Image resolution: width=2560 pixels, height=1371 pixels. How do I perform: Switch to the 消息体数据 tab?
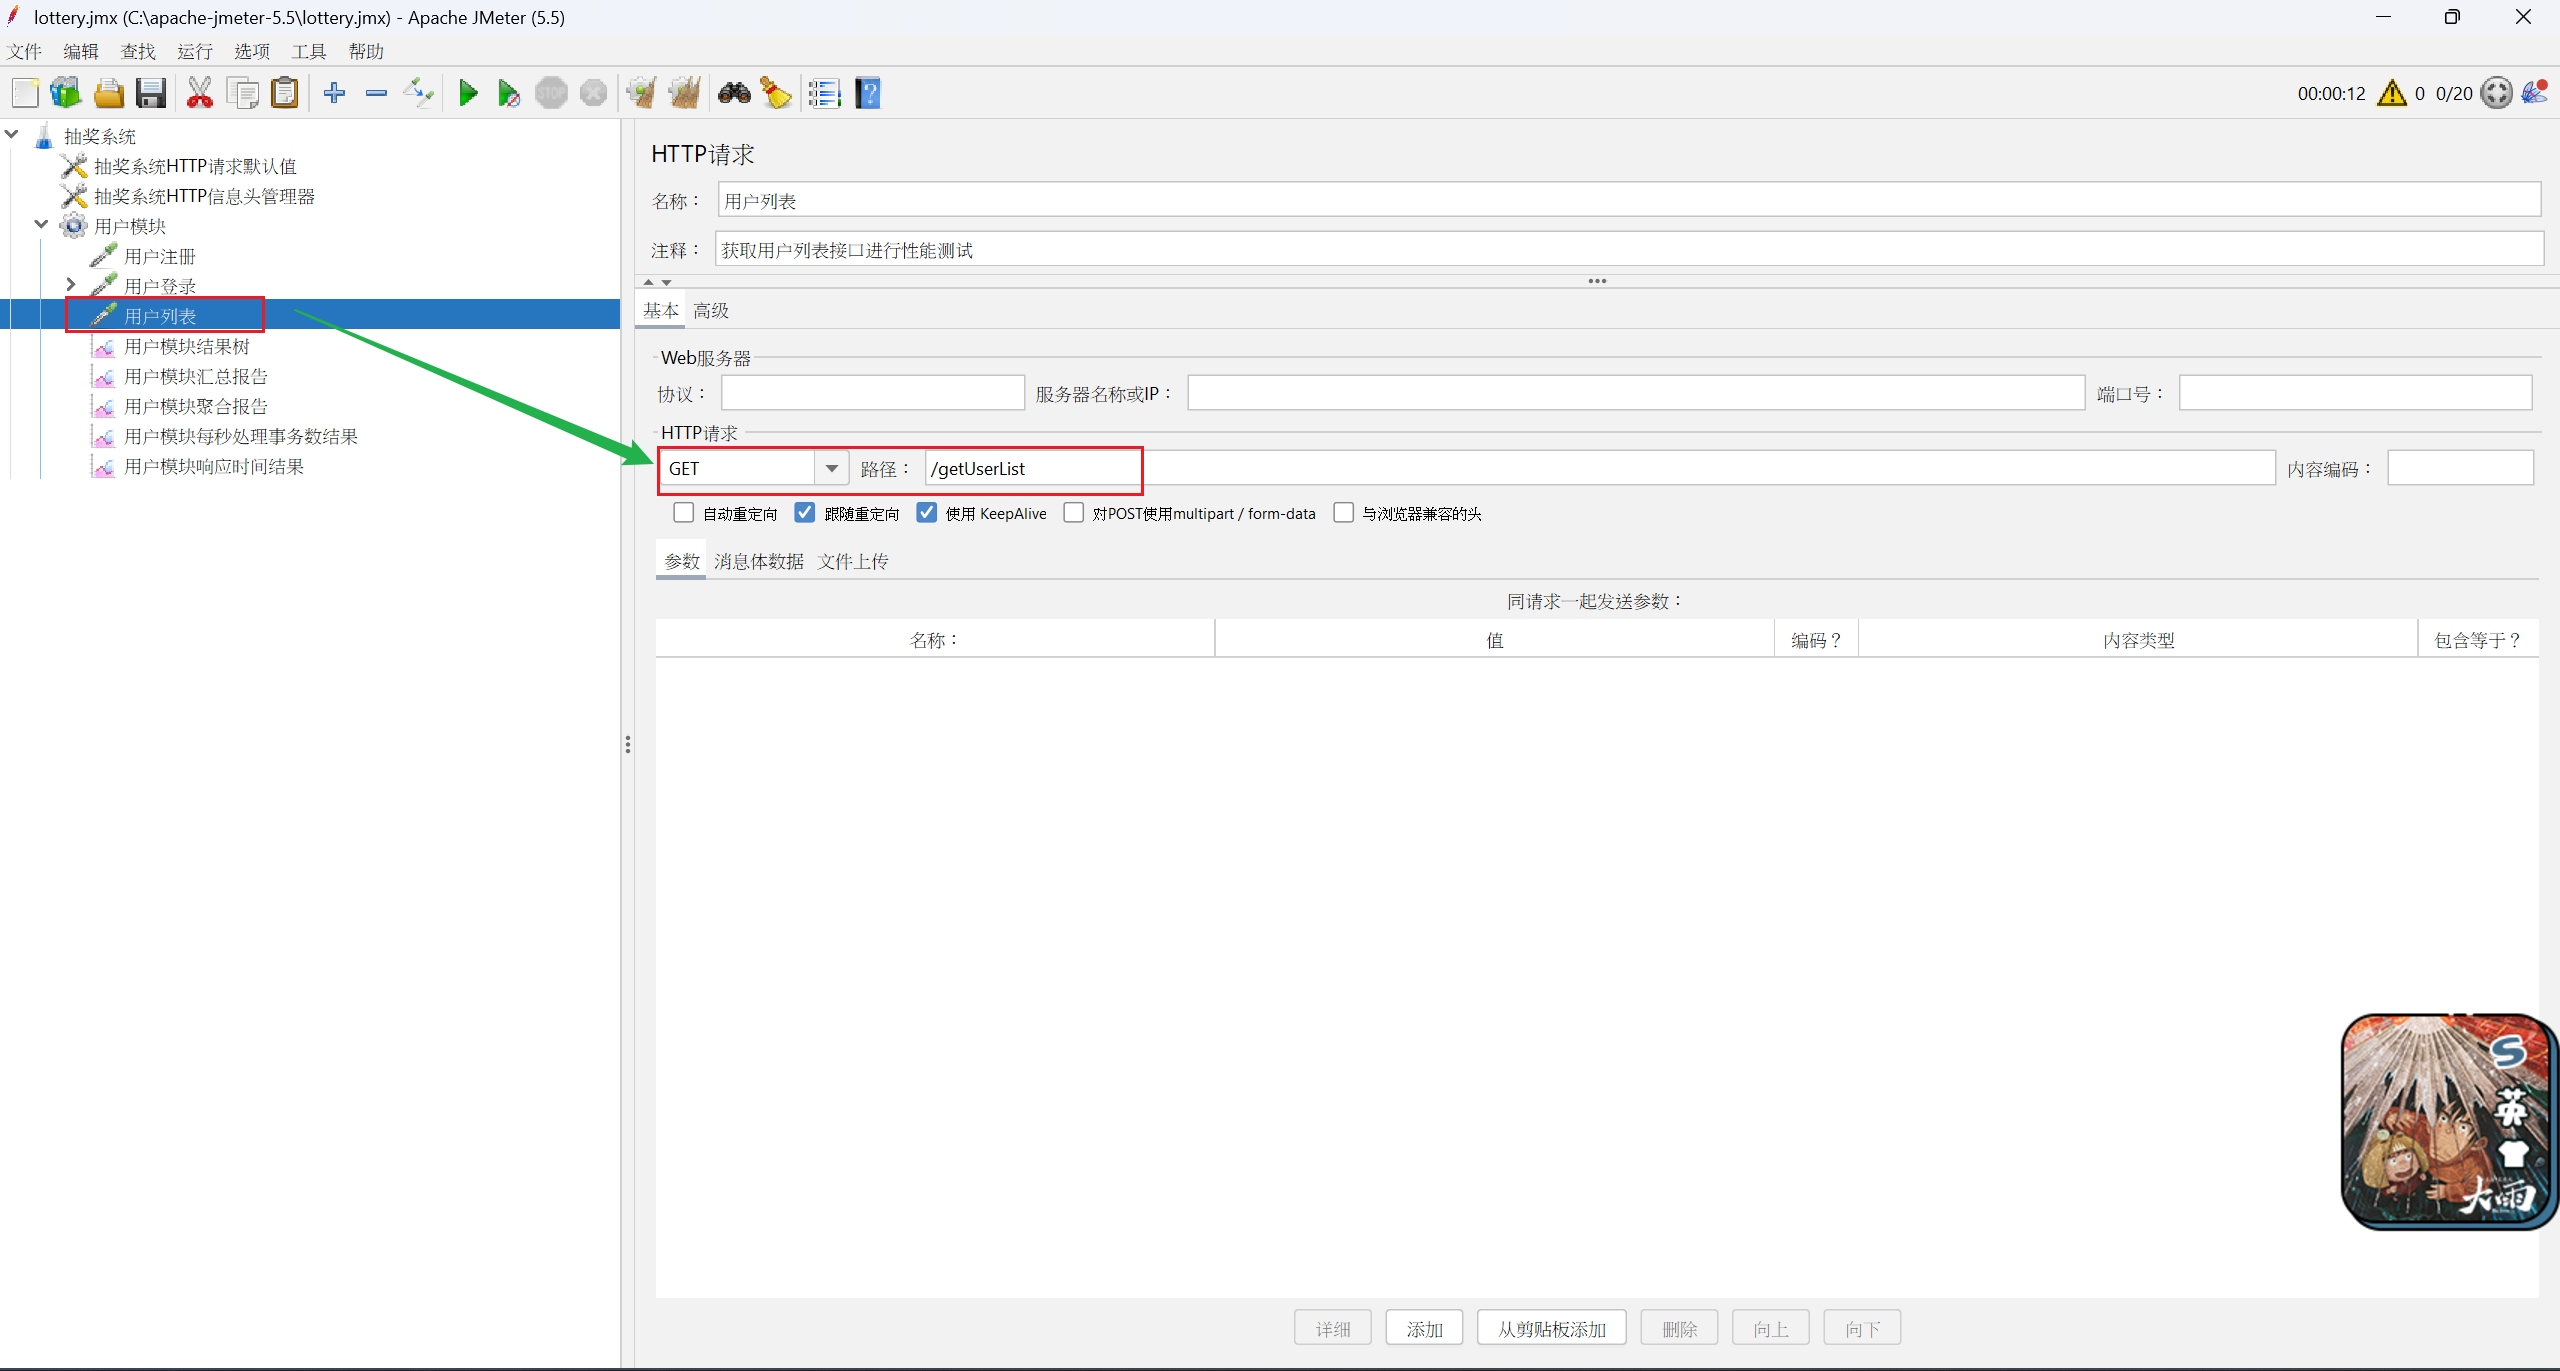[x=758, y=561]
